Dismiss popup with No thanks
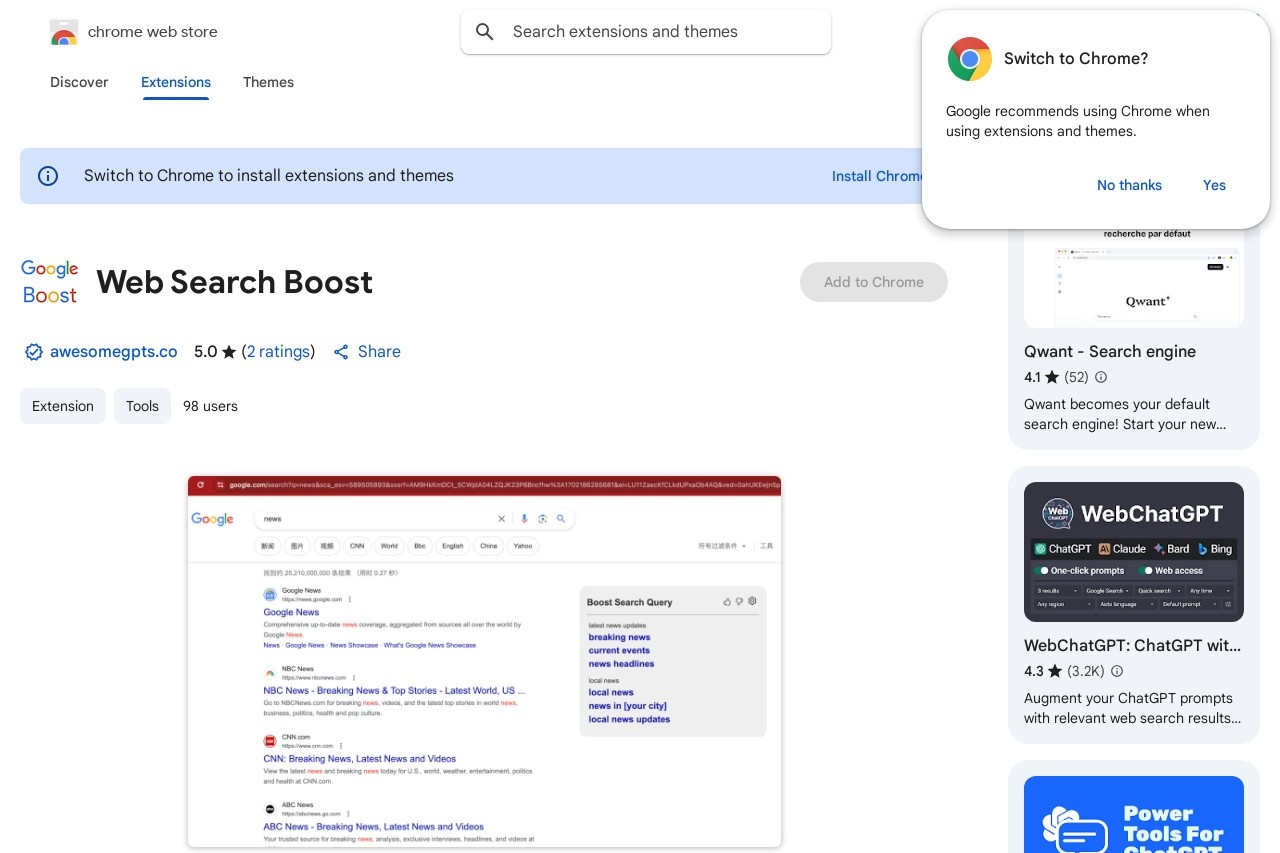The width and height of the screenshot is (1280, 853). coord(1129,185)
